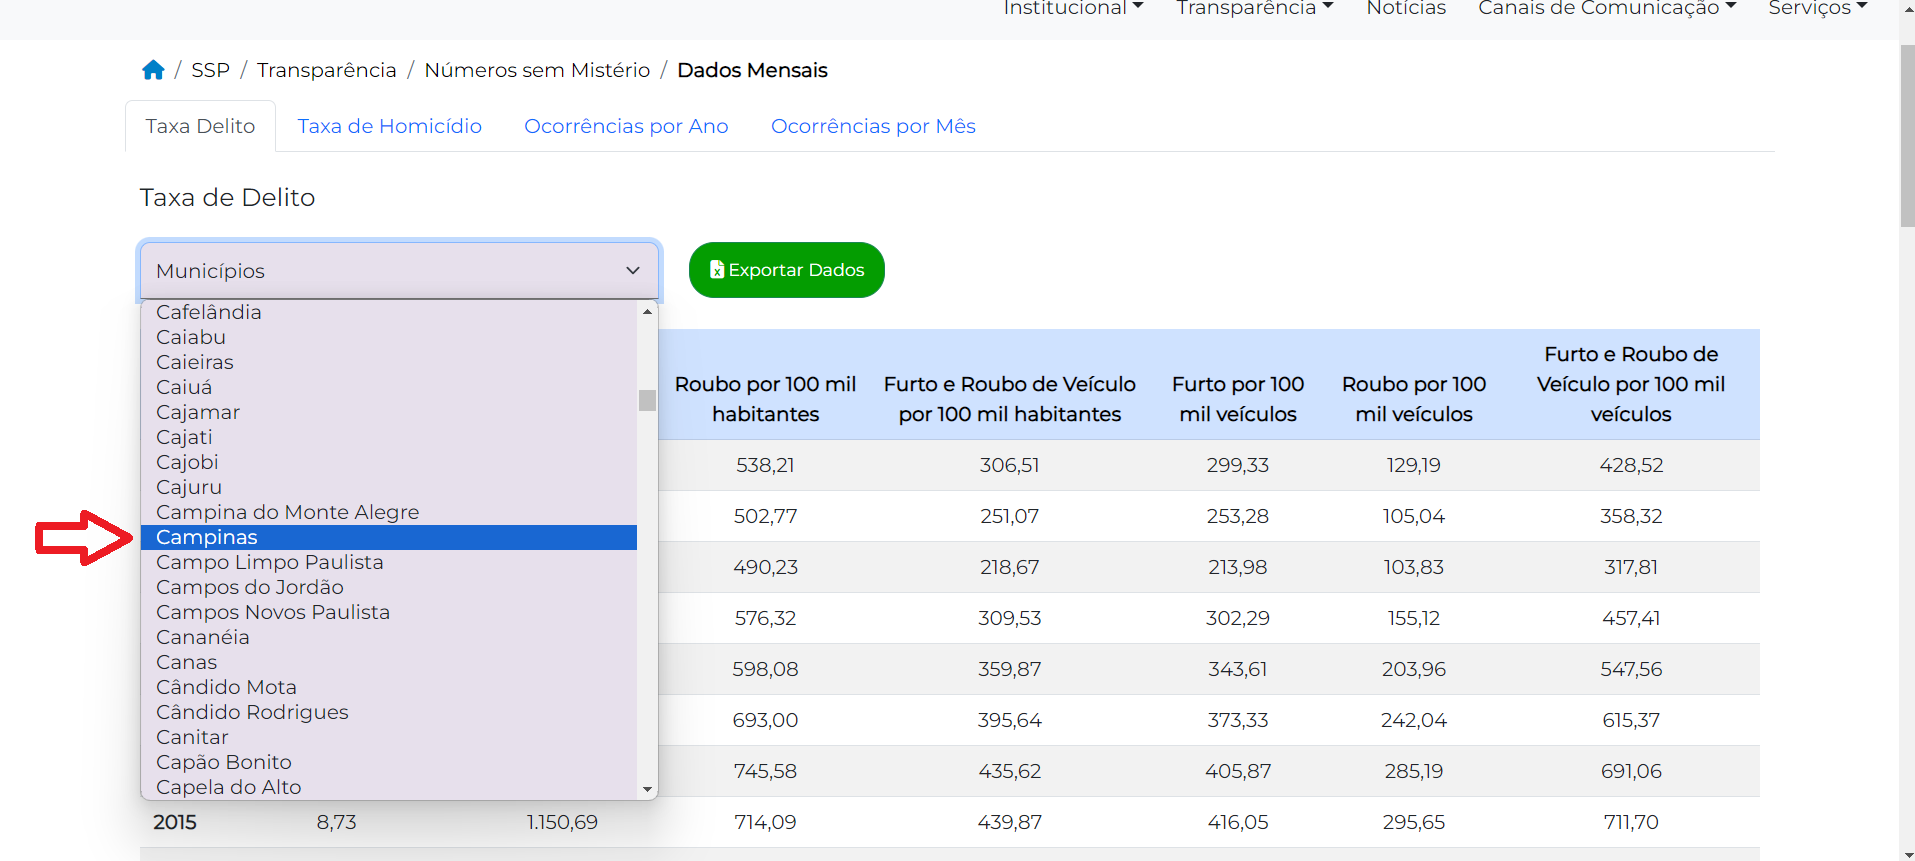Image resolution: width=1915 pixels, height=861 pixels.
Task: Open the Municípios dropdown
Action: point(398,271)
